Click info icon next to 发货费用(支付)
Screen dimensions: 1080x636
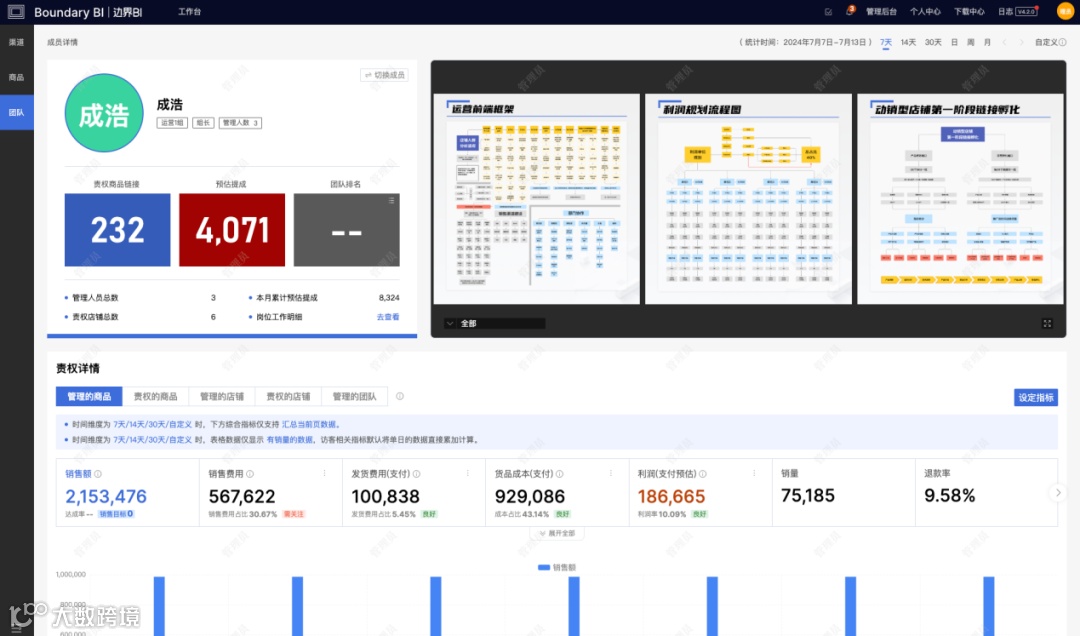pyautogui.click(x=417, y=473)
